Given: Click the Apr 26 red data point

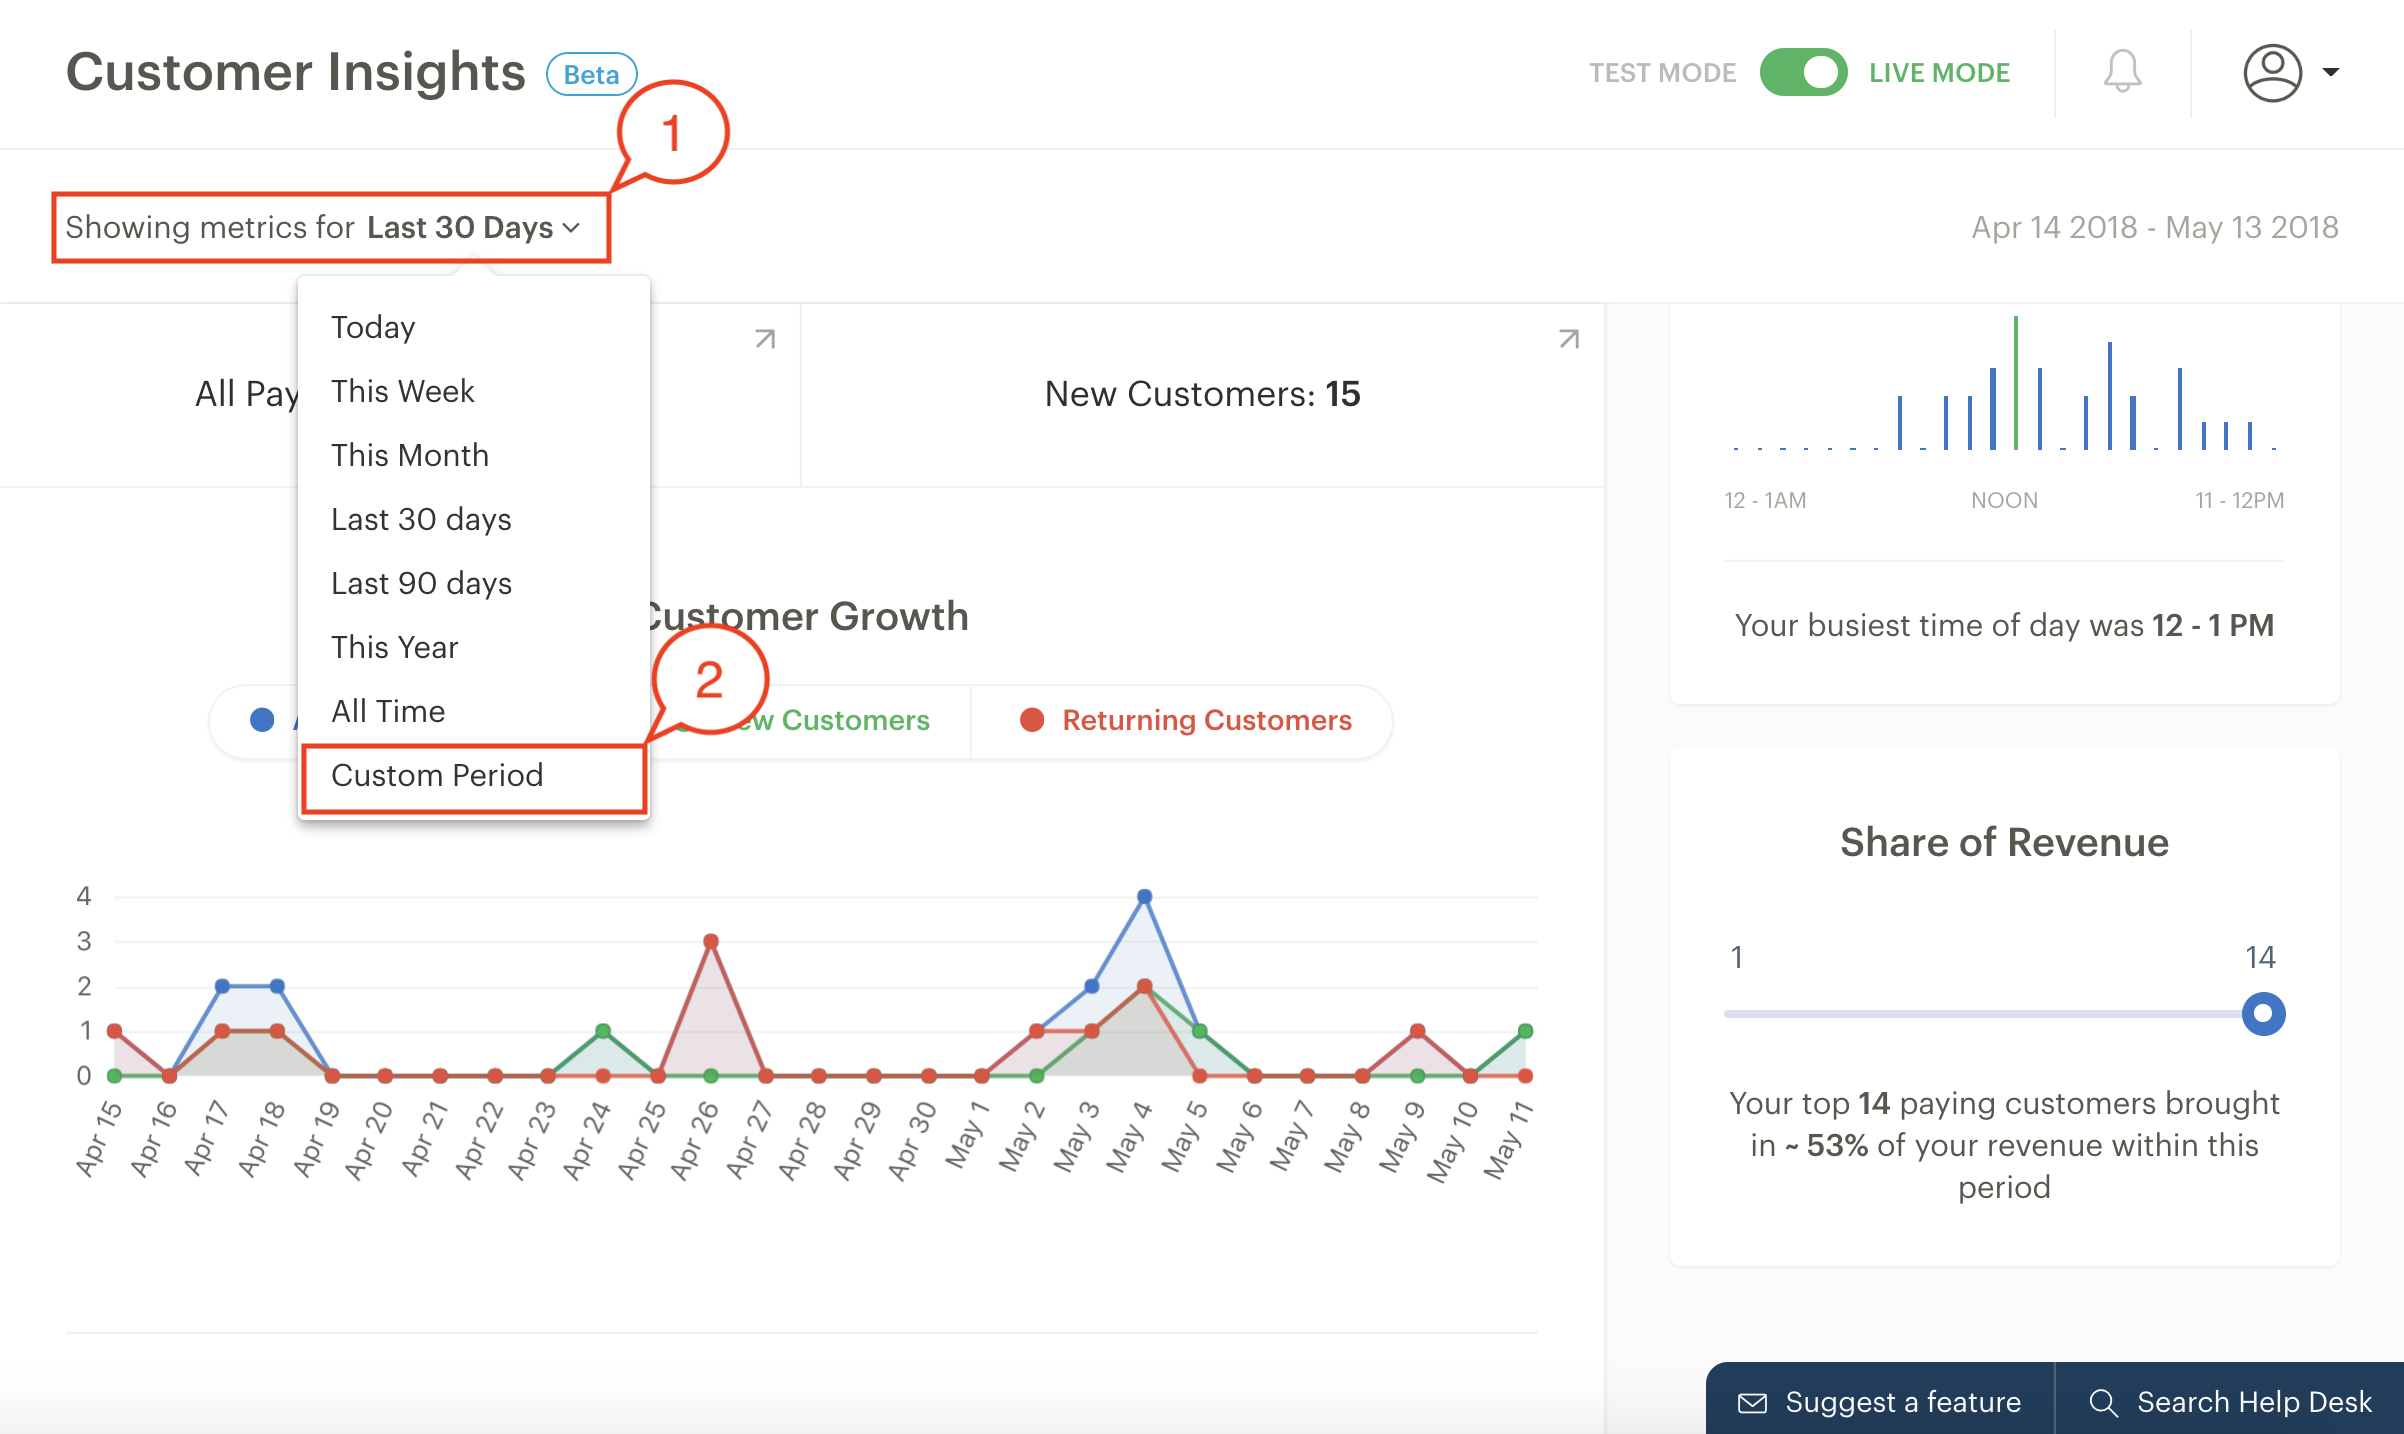Looking at the screenshot, I should pyautogui.click(x=711, y=942).
